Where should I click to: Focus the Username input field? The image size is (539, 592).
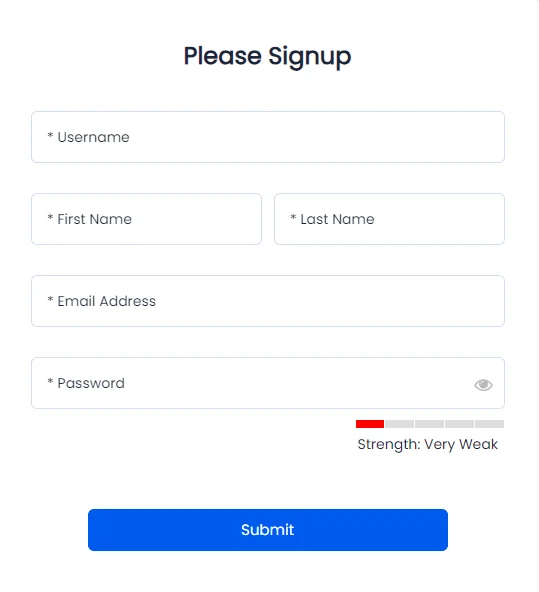point(268,137)
